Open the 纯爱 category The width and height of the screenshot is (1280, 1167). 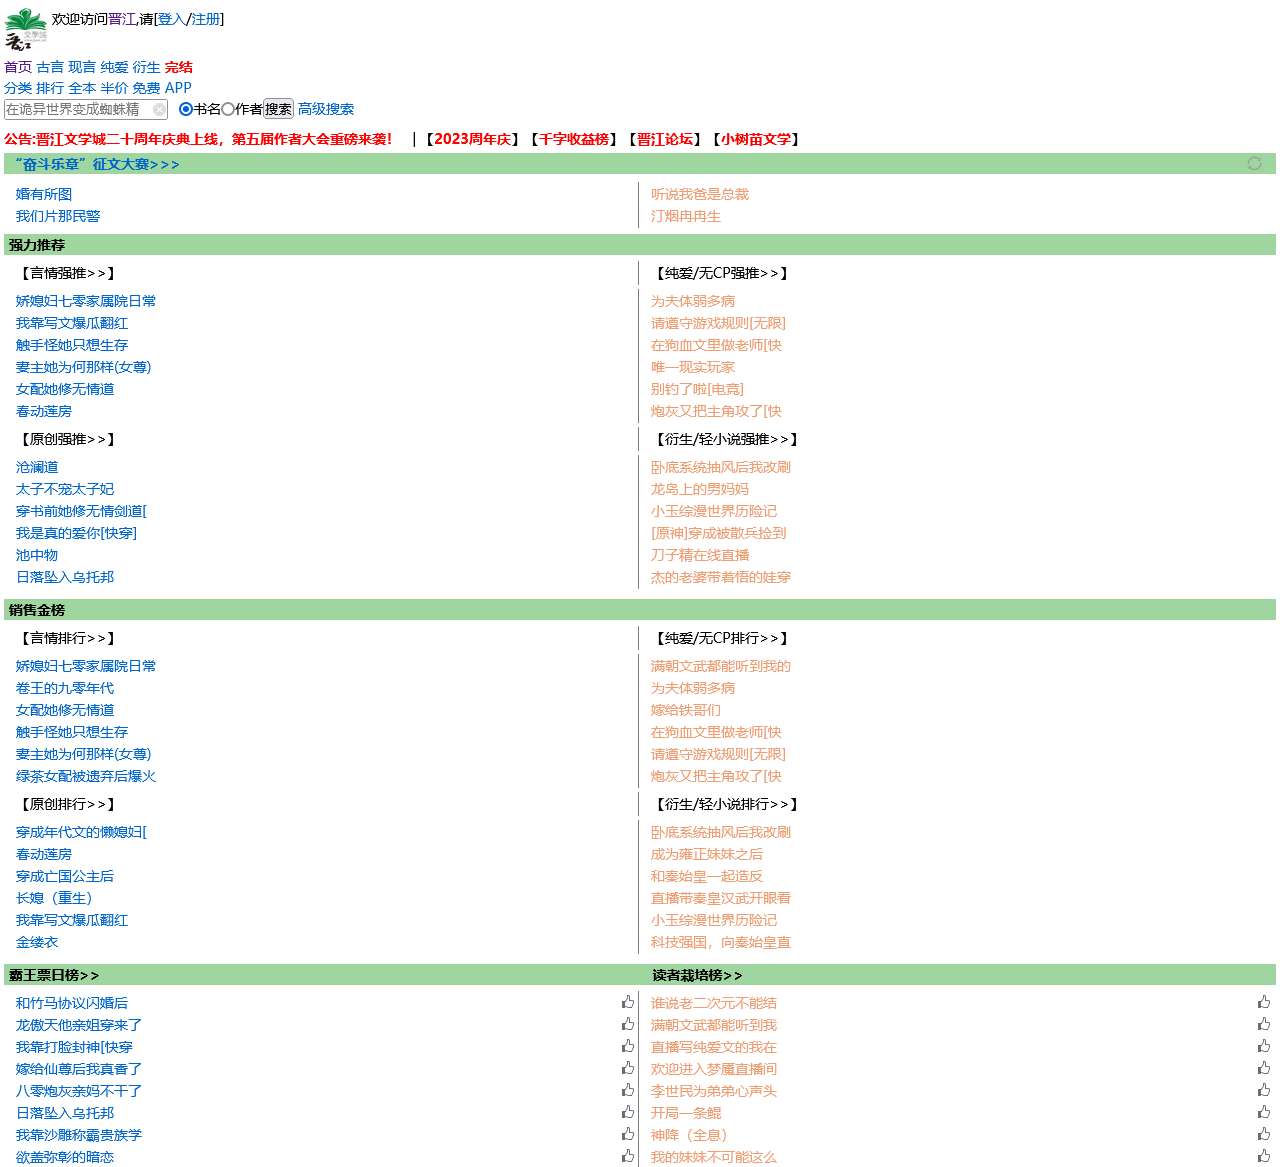[114, 67]
